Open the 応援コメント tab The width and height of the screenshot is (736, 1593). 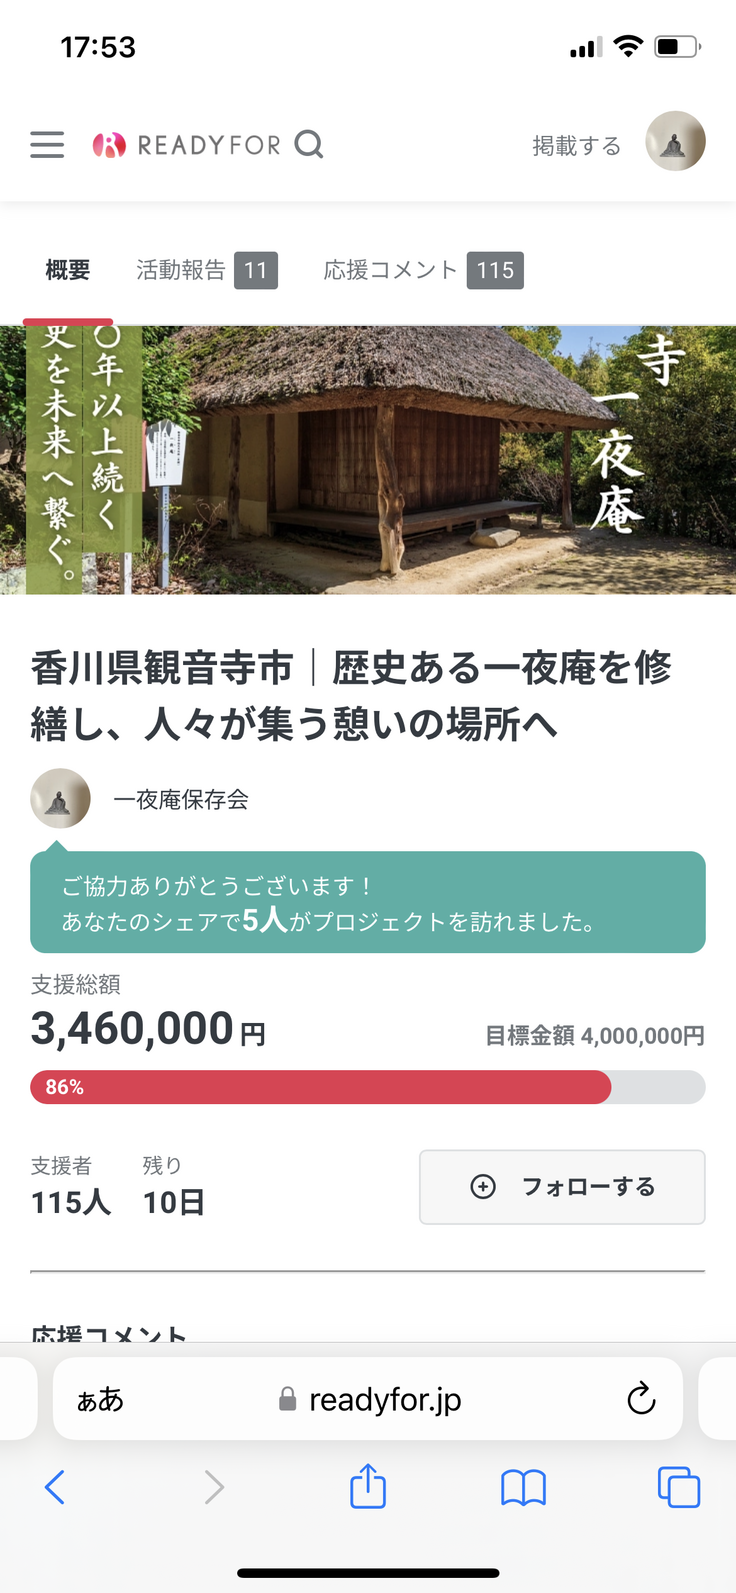tap(422, 270)
